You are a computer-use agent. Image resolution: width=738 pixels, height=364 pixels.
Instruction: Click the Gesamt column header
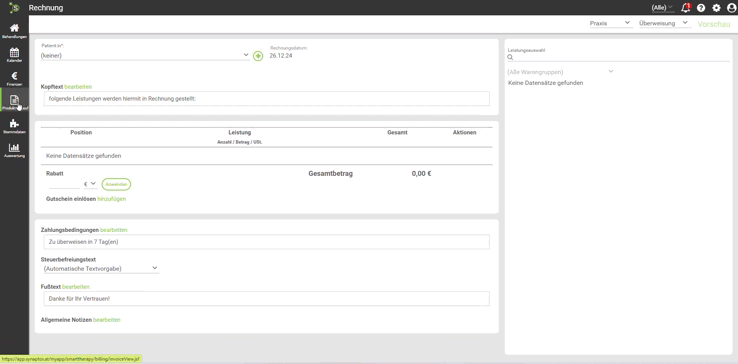coord(398,133)
